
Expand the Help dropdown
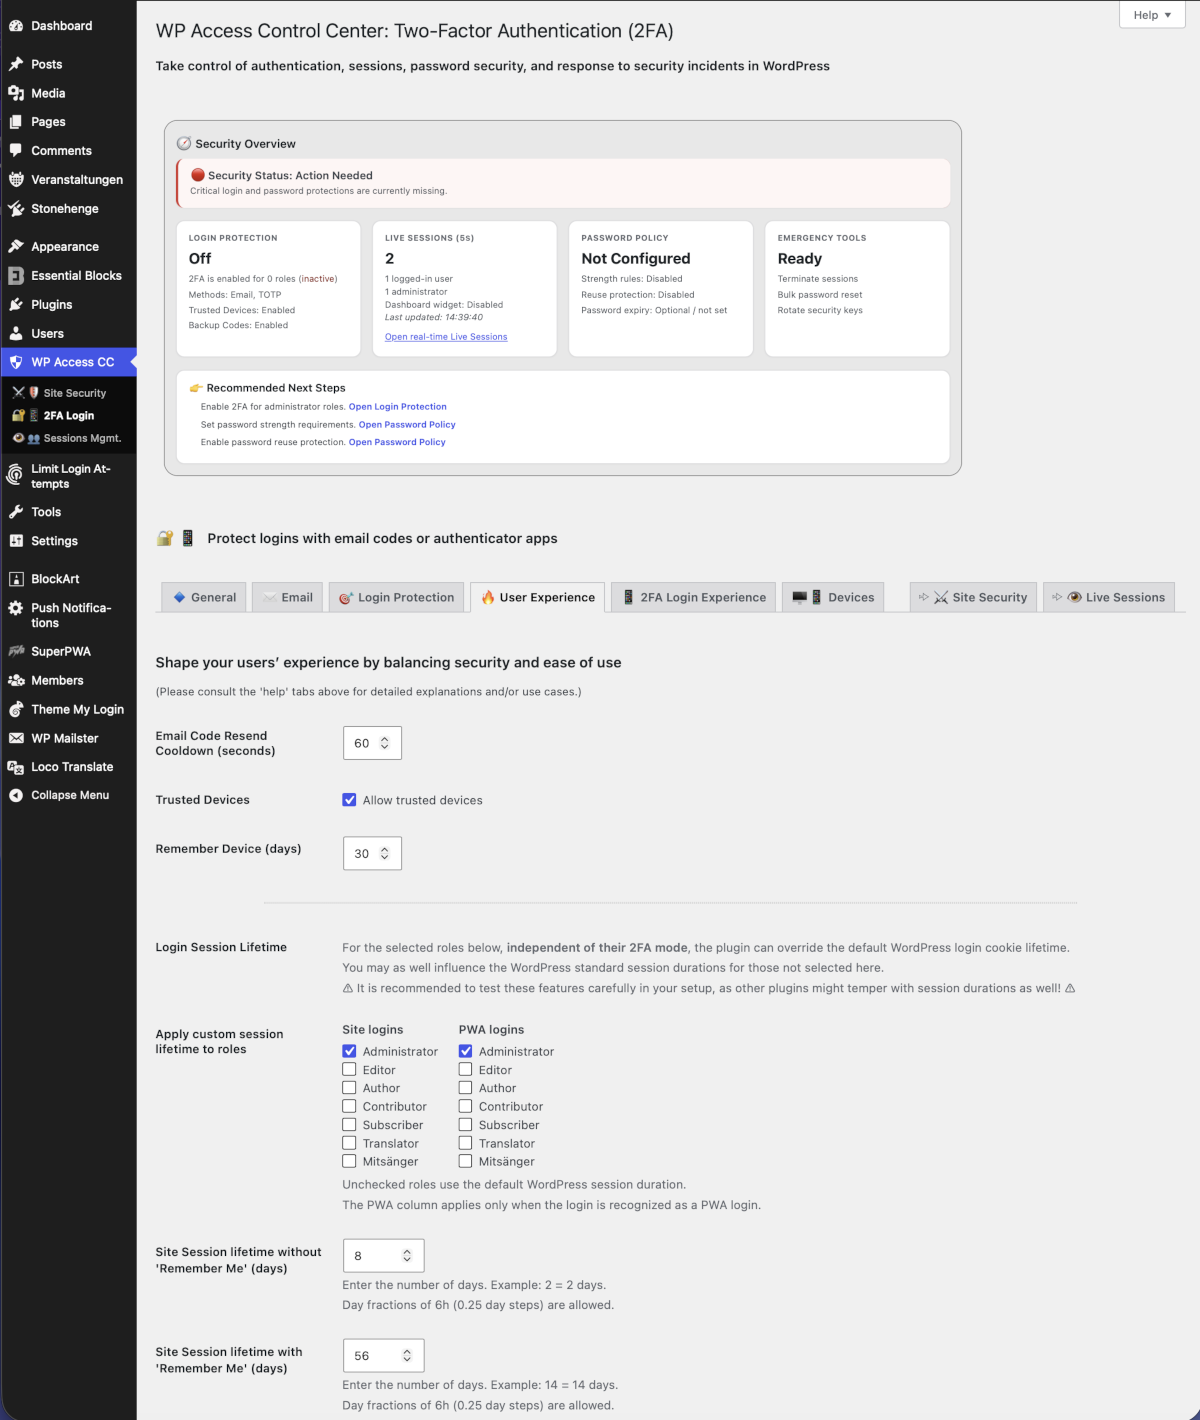pyautogui.click(x=1152, y=15)
